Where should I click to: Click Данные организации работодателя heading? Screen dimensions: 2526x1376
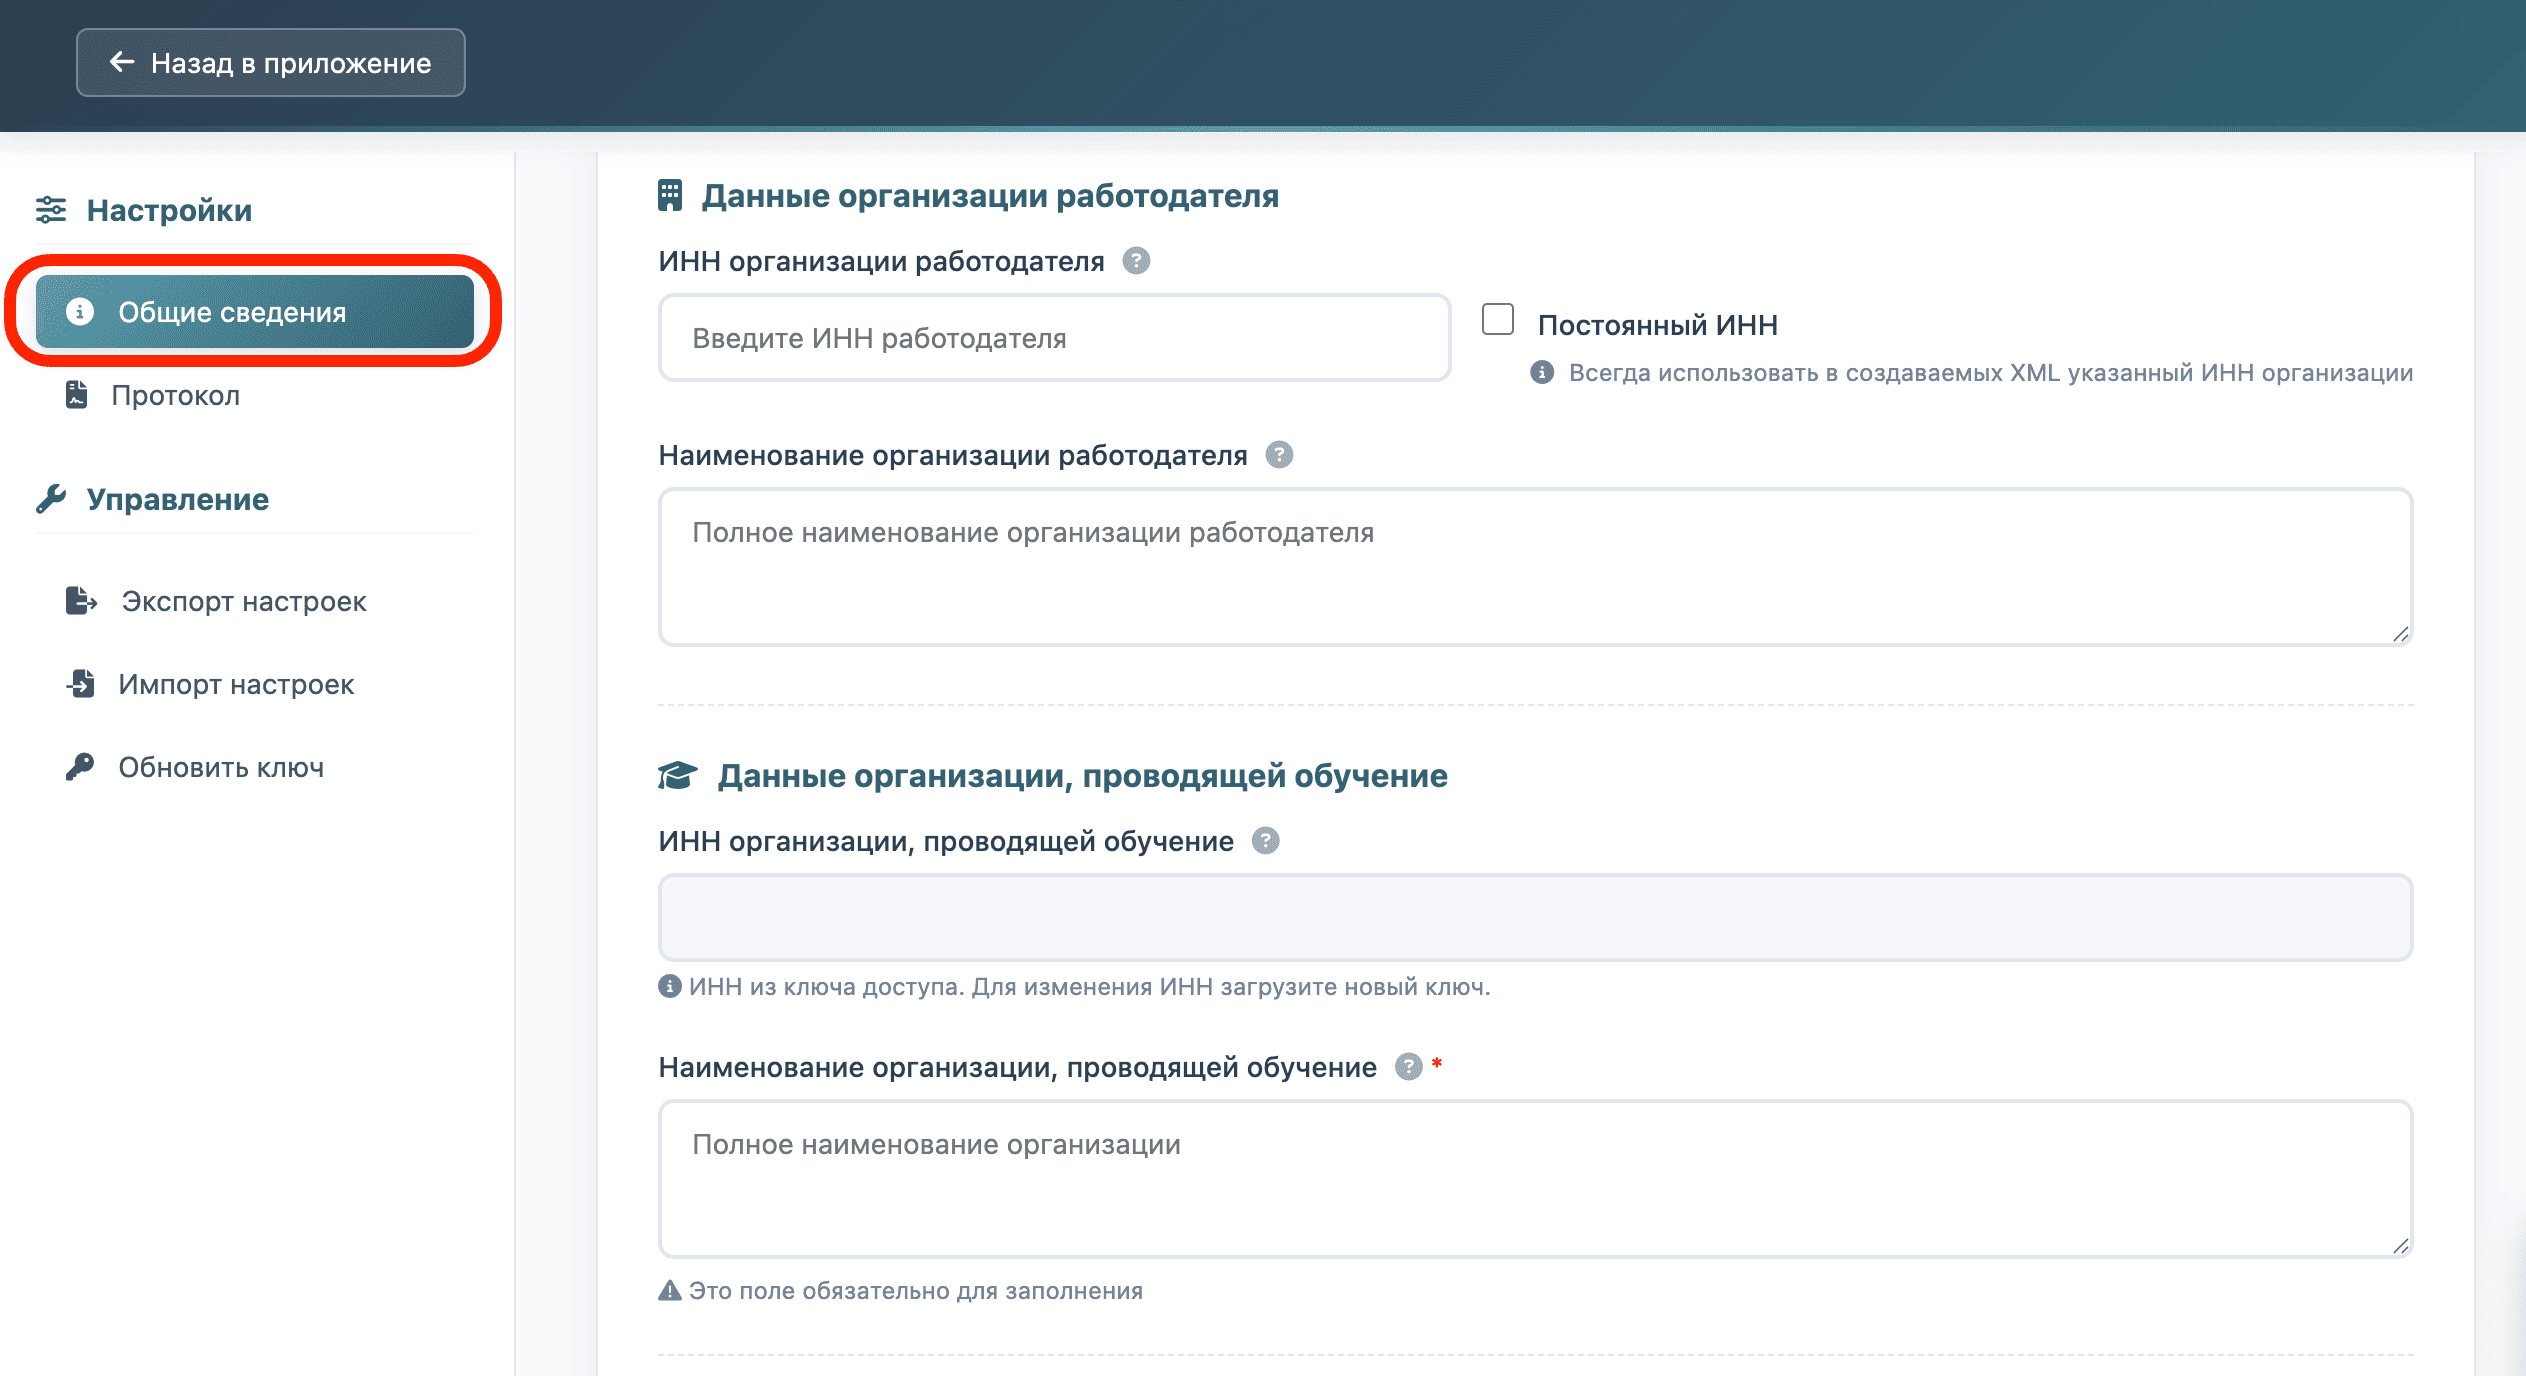990,196
